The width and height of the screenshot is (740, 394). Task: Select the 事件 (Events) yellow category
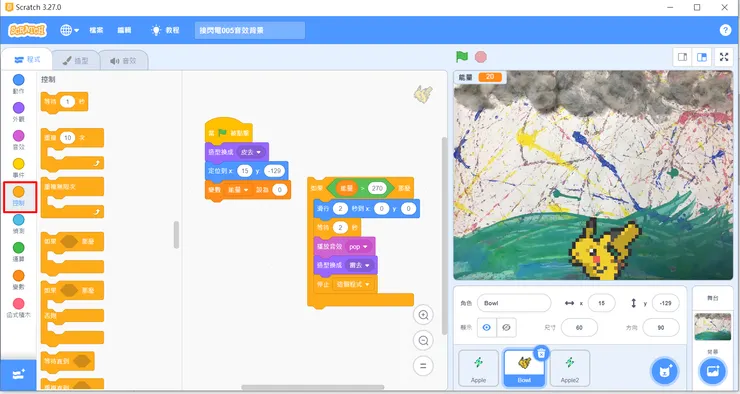click(18, 168)
